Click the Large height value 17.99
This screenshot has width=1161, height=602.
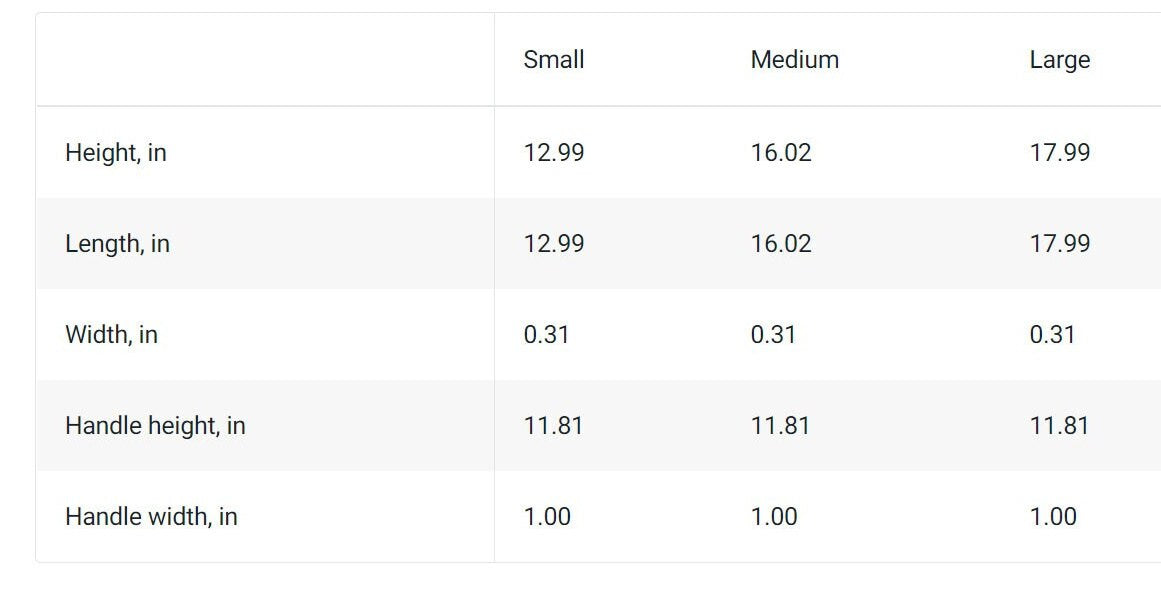pos(1060,153)
